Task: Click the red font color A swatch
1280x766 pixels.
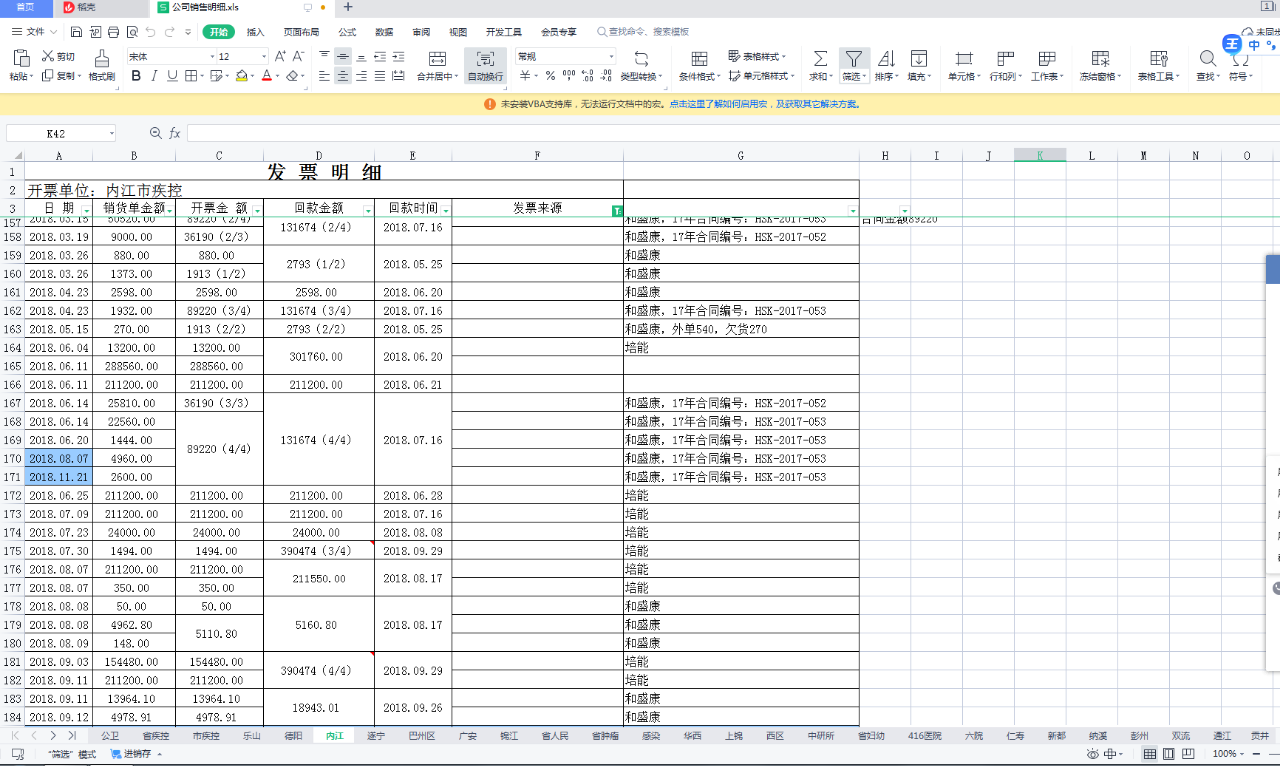Action: (x=267, y=76)
